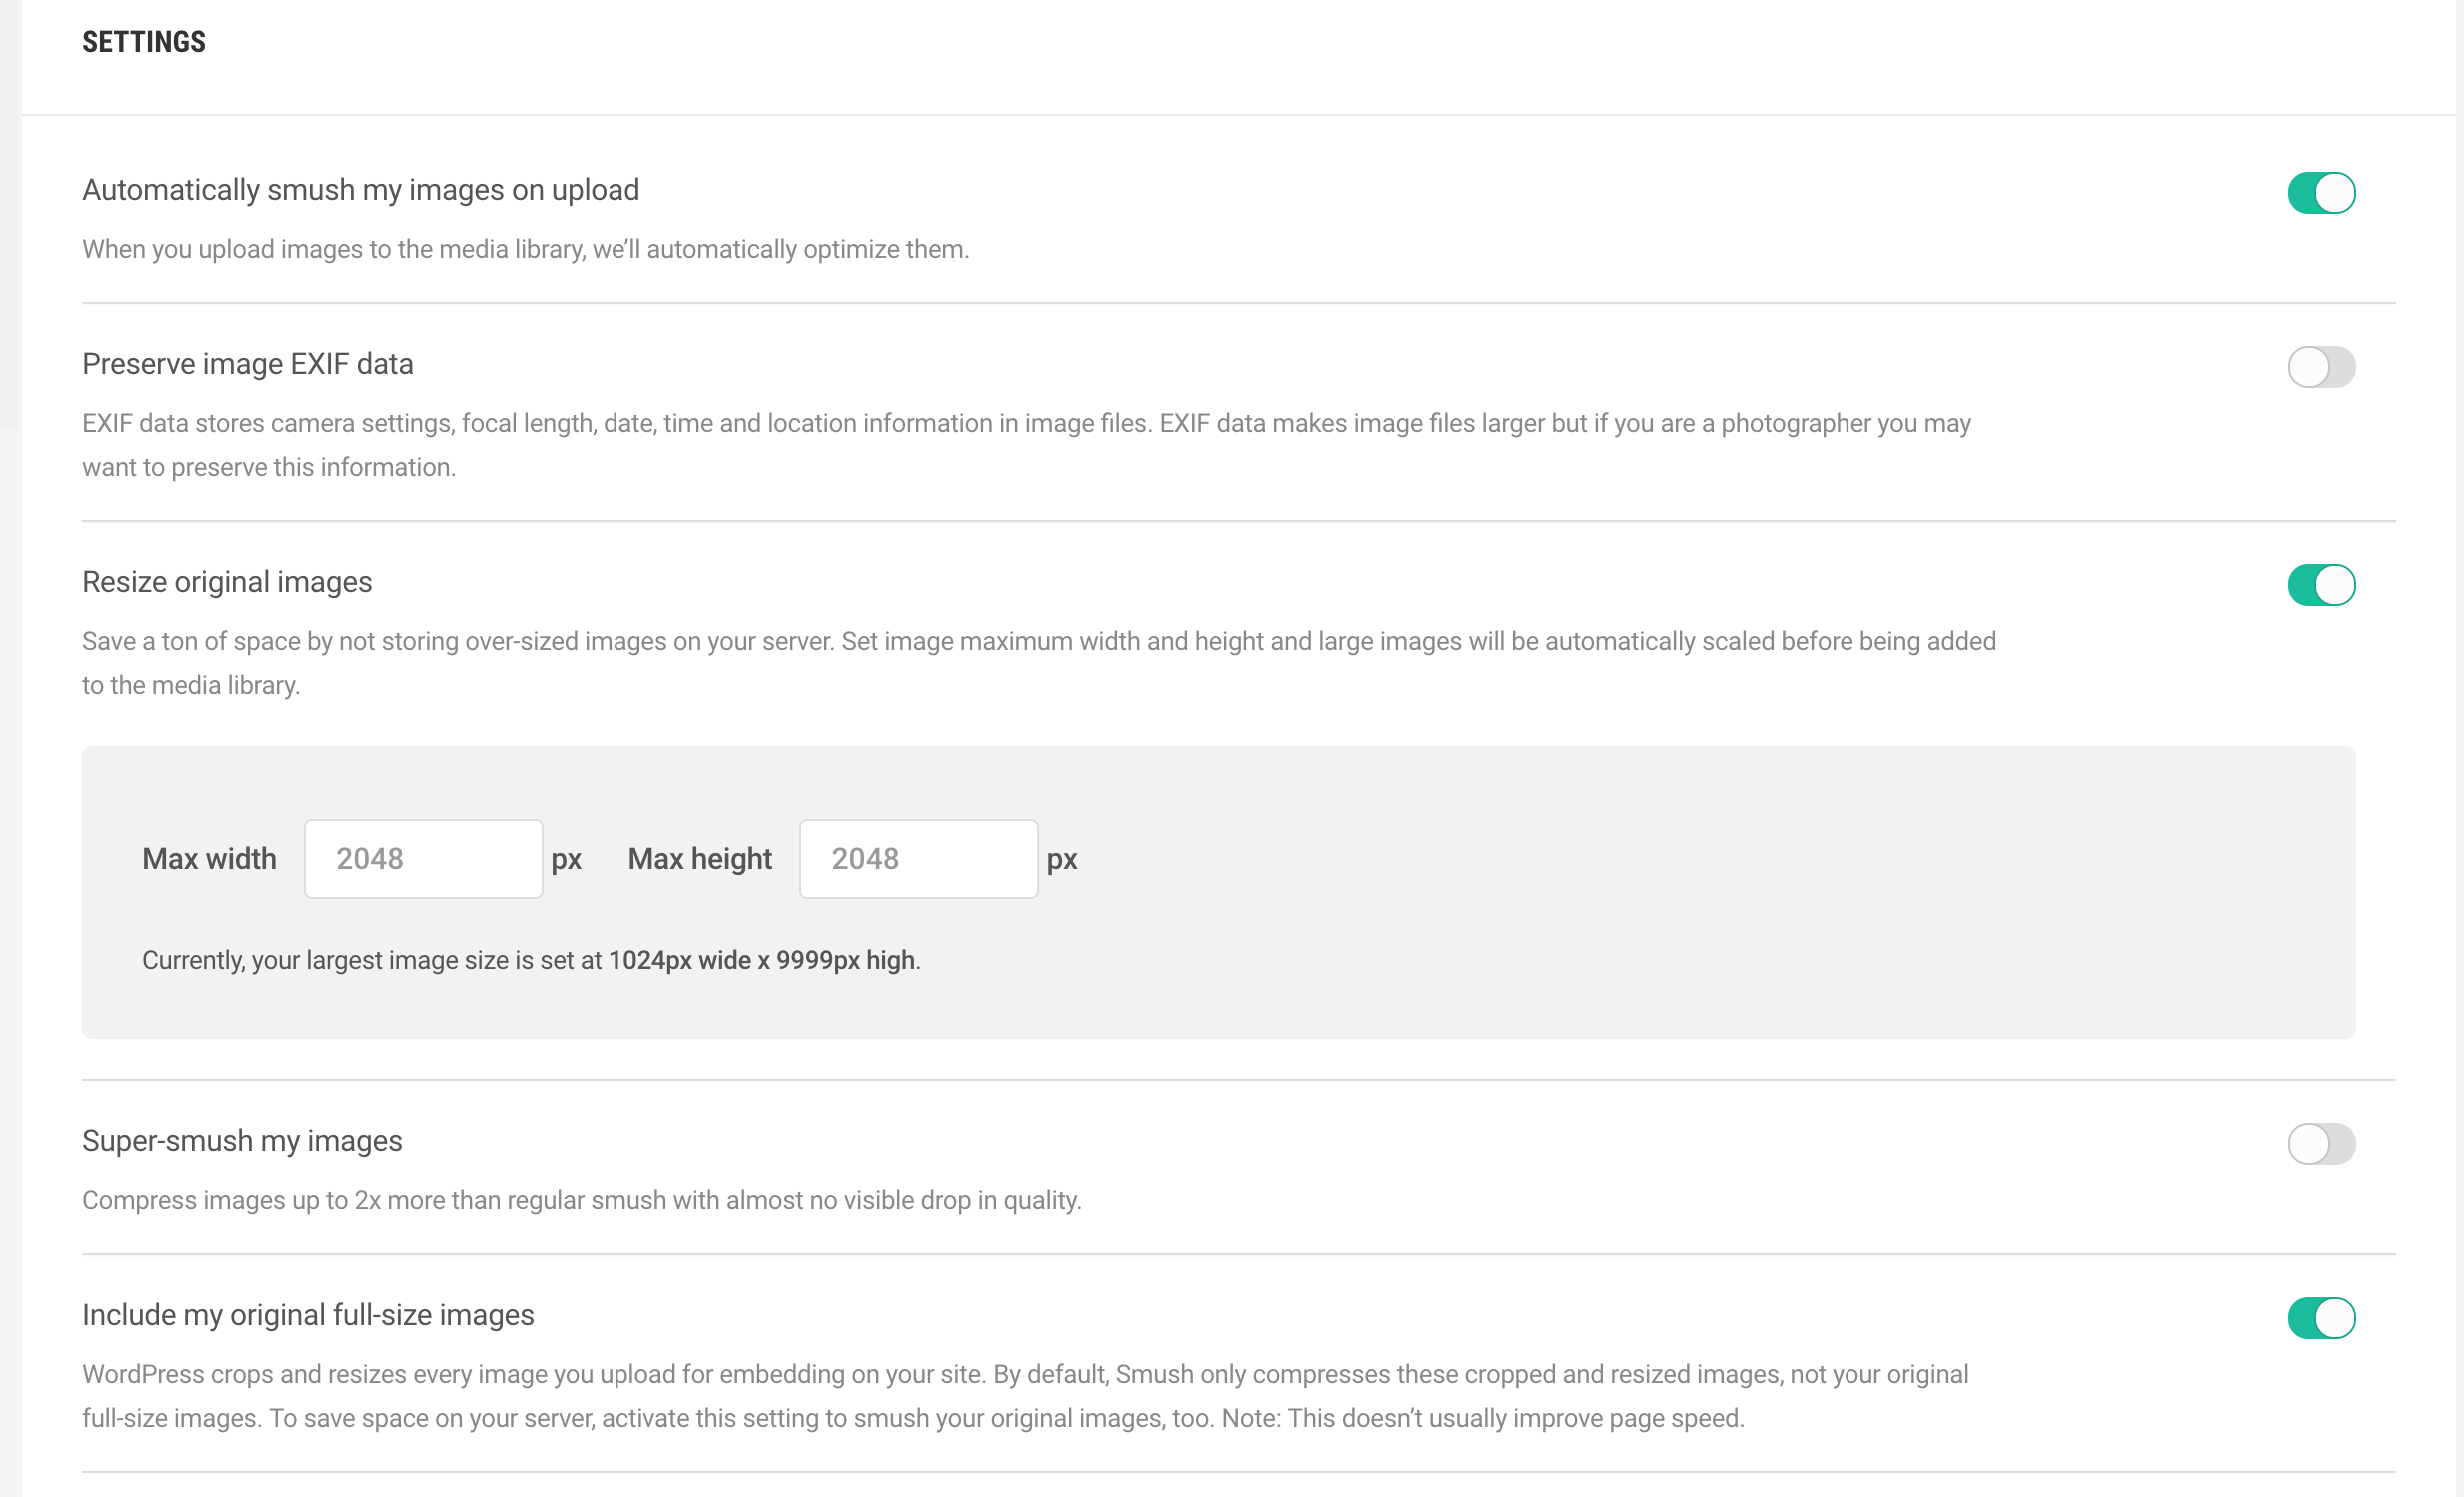Click the 'Compress images up to 2x' description
2464x1497 pixels.
point(582,1200)
